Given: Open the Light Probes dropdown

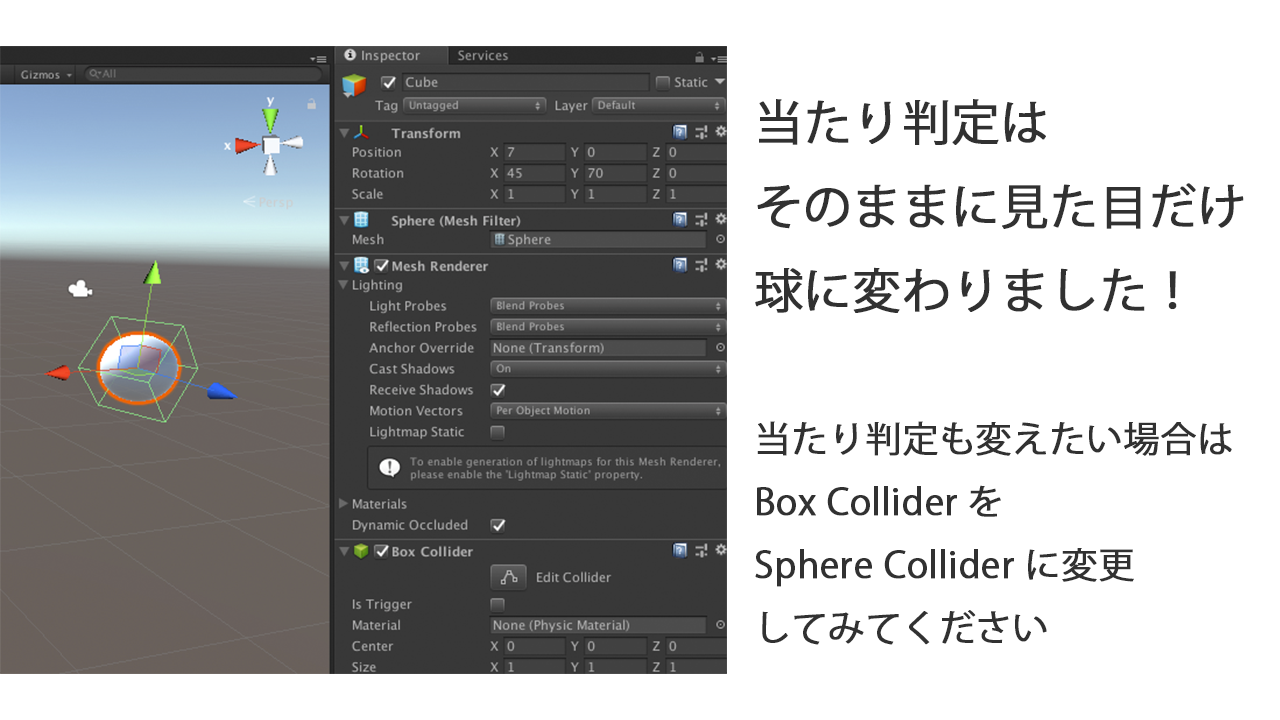Looking at the screenshot, I should click(608, 306).
